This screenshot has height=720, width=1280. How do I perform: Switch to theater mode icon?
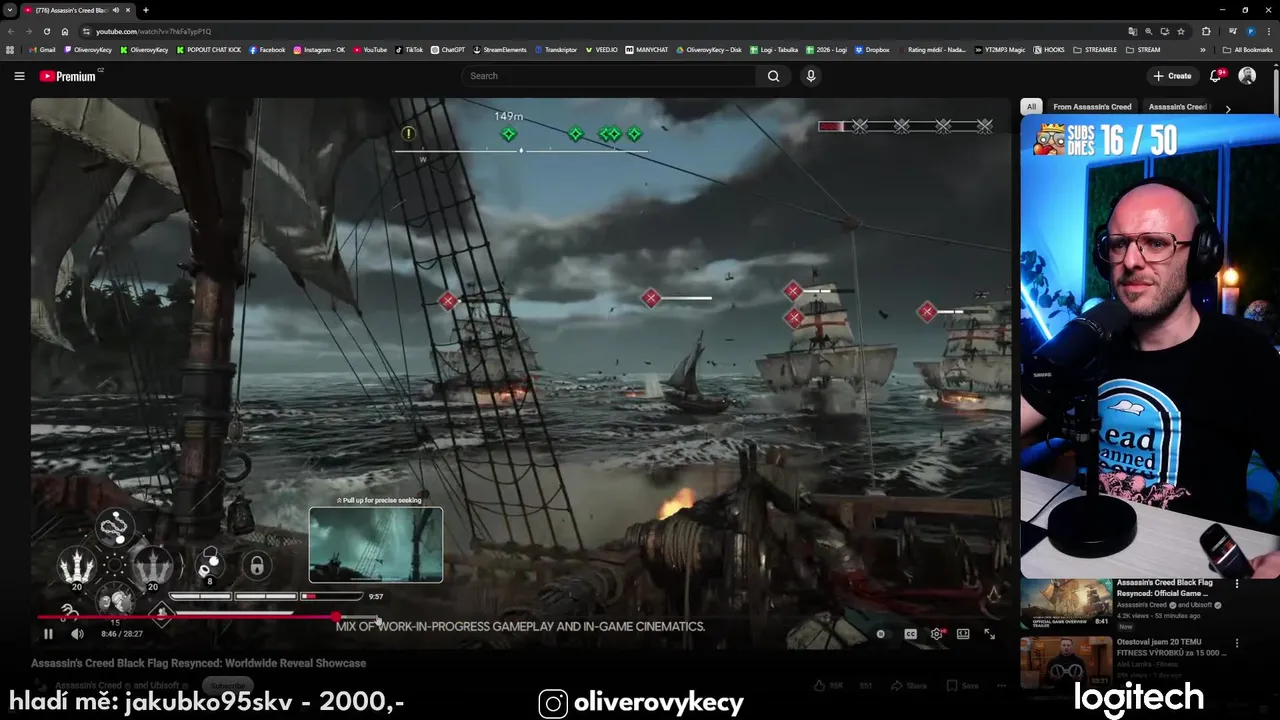point(963,634)
